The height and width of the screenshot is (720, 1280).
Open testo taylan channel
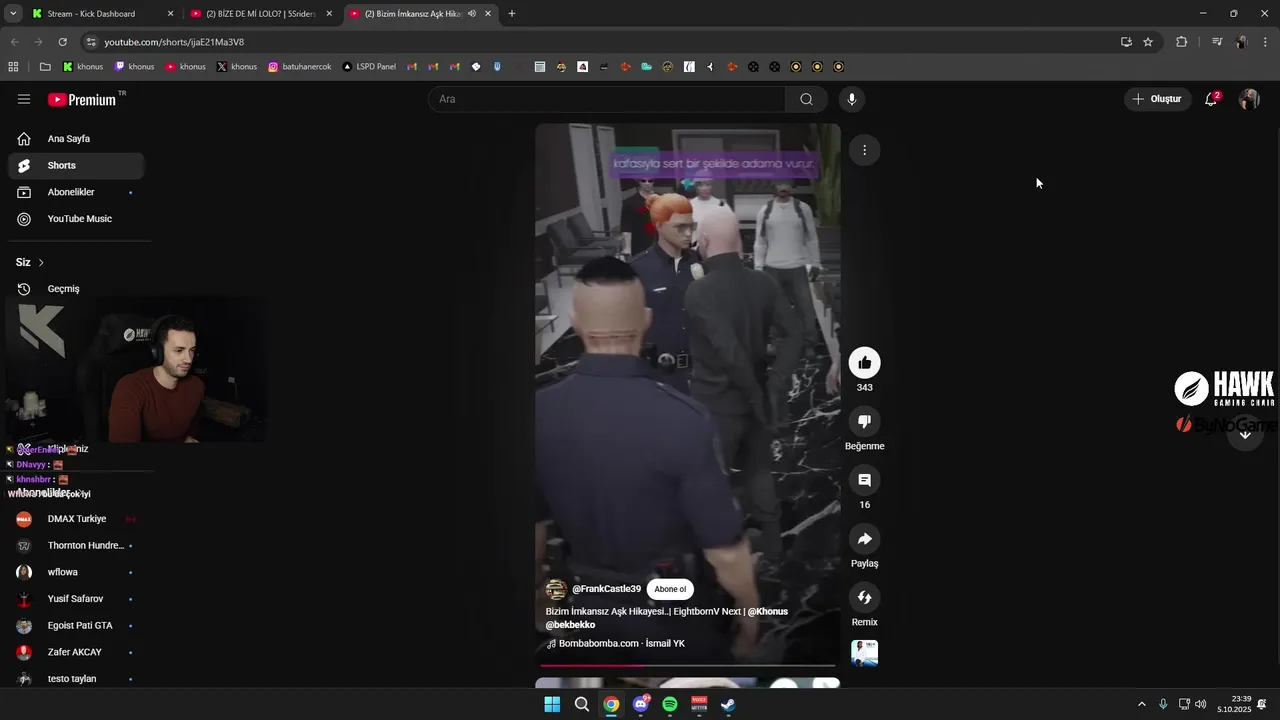click(x=76, y=679)
